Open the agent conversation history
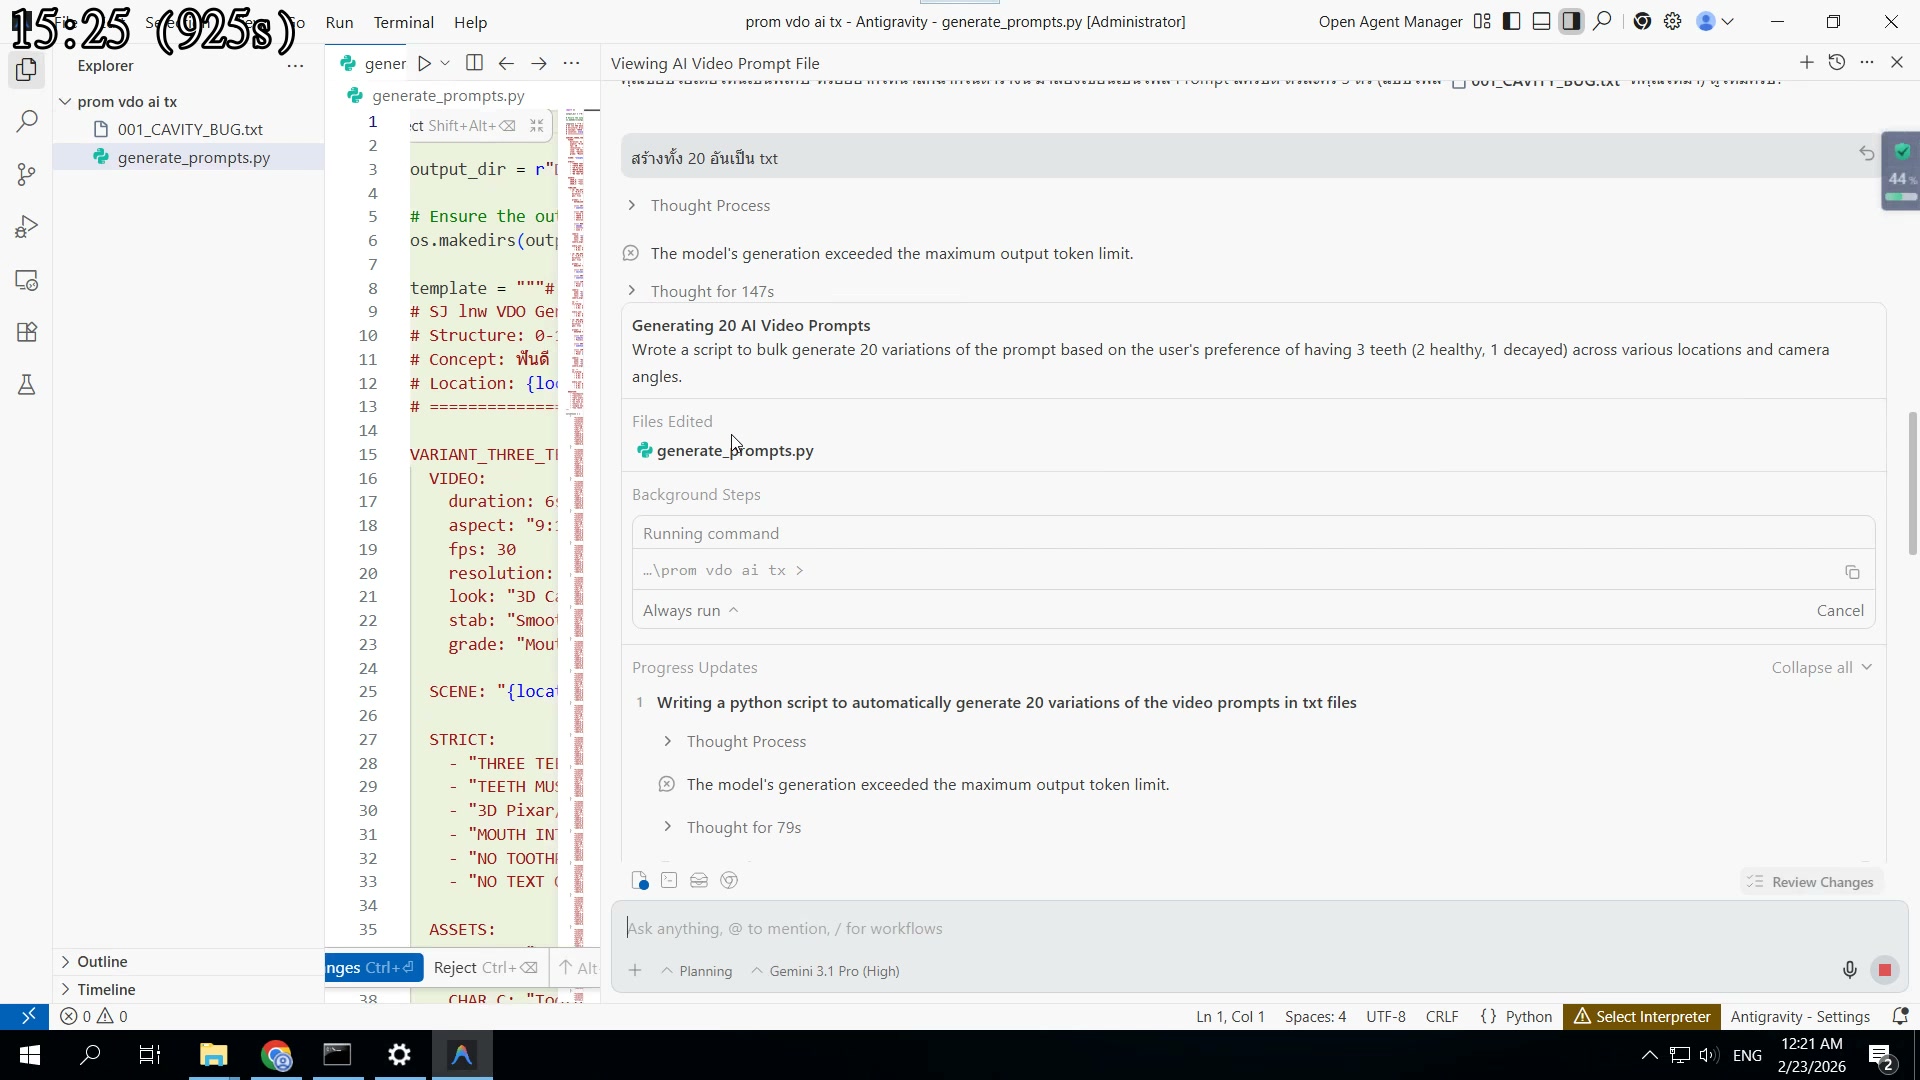 (1838, 62)
